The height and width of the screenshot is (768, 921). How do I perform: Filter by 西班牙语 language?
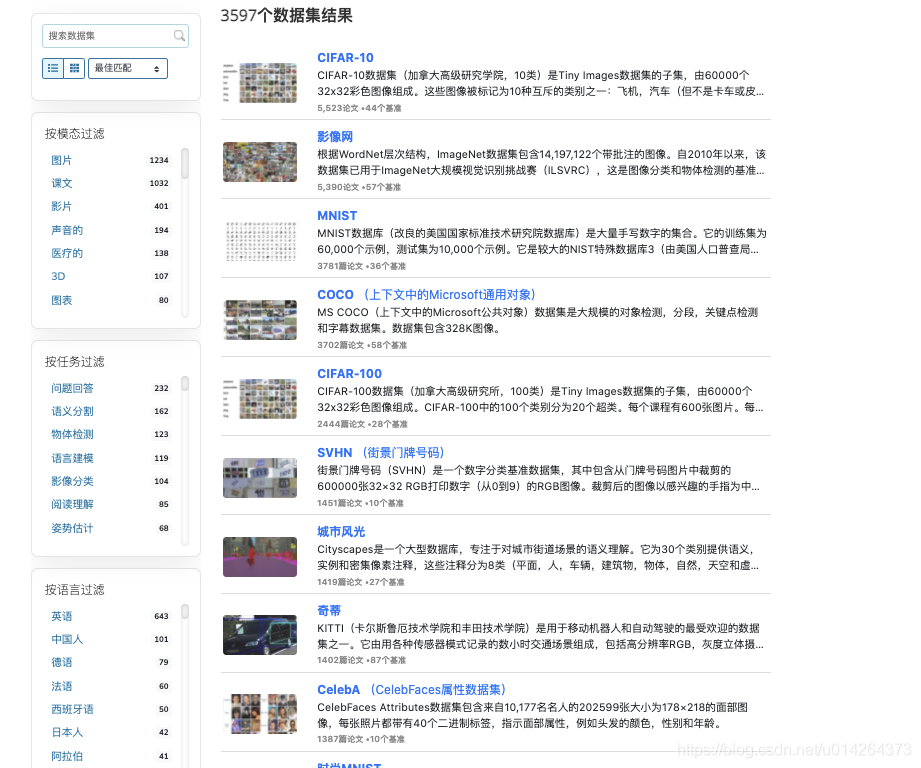click(72, 709)
